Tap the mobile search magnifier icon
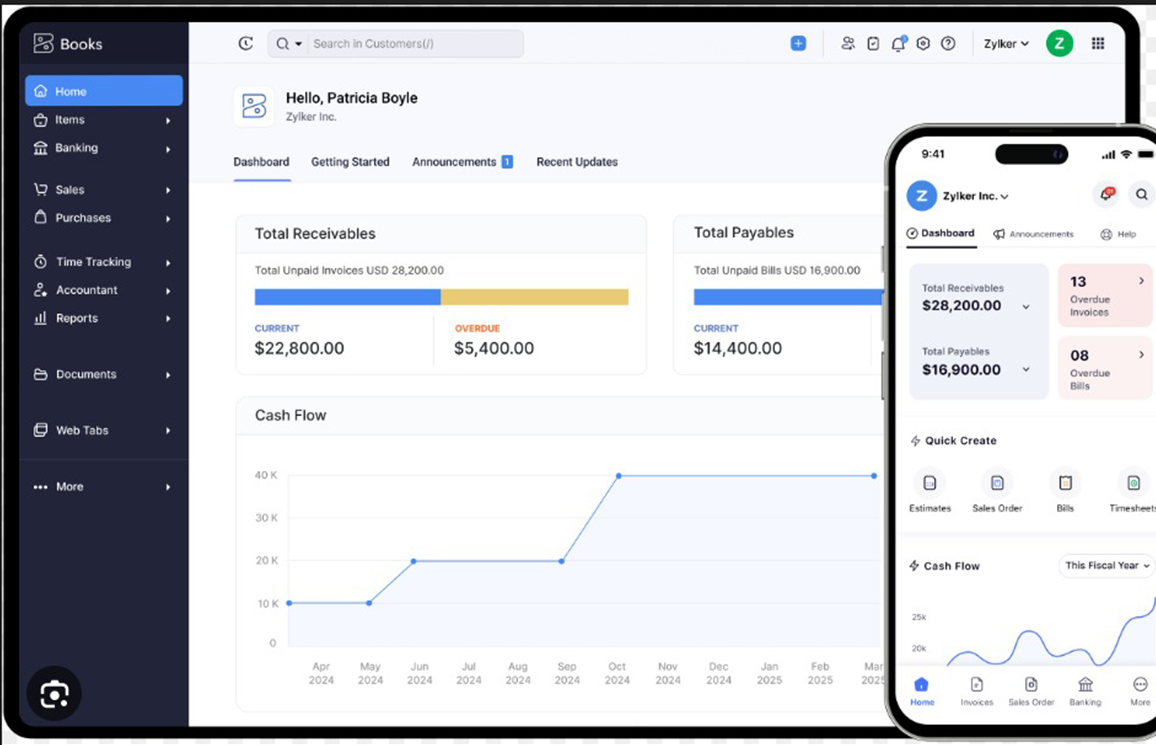The height and width of the screenshot is (745, 1156). 1140,195
